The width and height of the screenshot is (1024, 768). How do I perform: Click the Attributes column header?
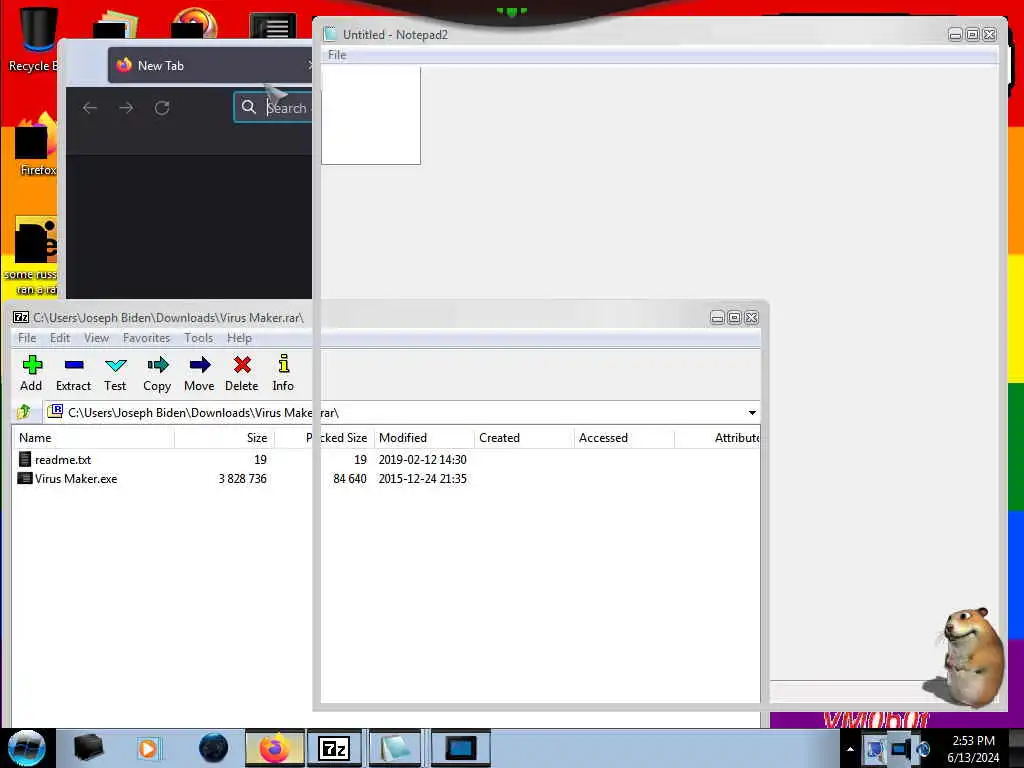pyautogui.click(x=717, y=438)
